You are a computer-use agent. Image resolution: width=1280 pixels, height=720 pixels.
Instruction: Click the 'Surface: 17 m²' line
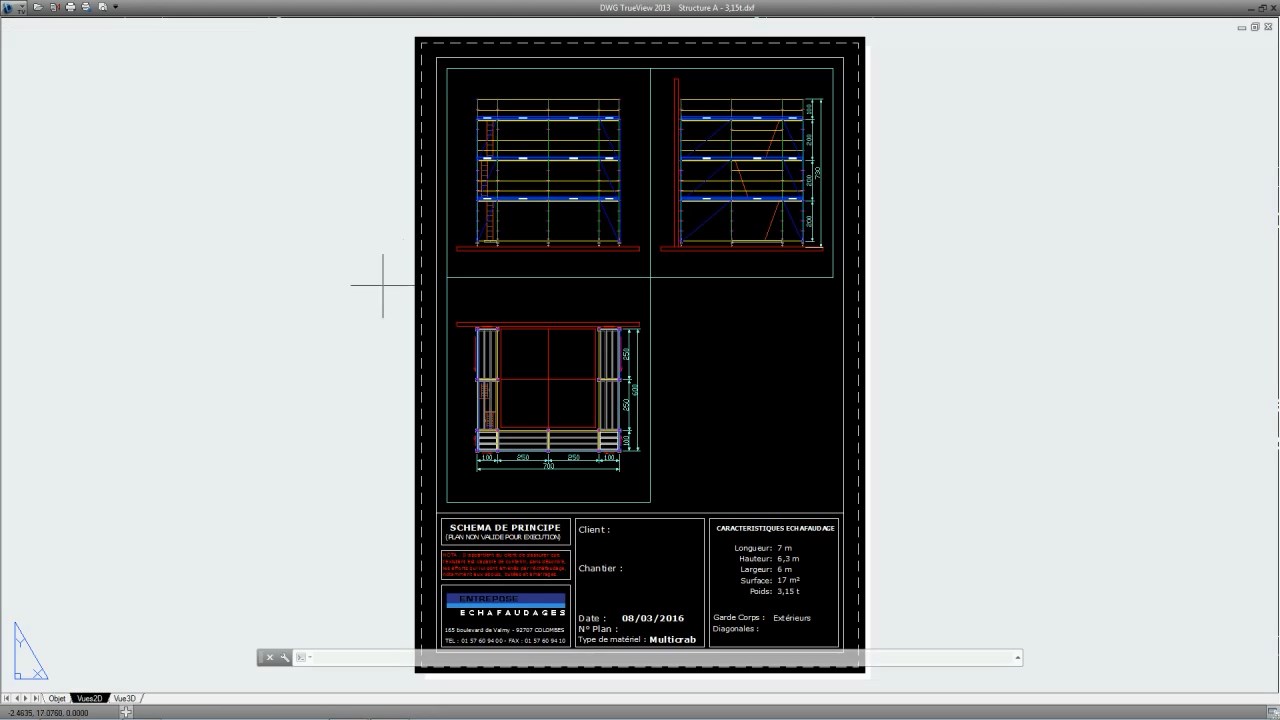tap(770, 580)
